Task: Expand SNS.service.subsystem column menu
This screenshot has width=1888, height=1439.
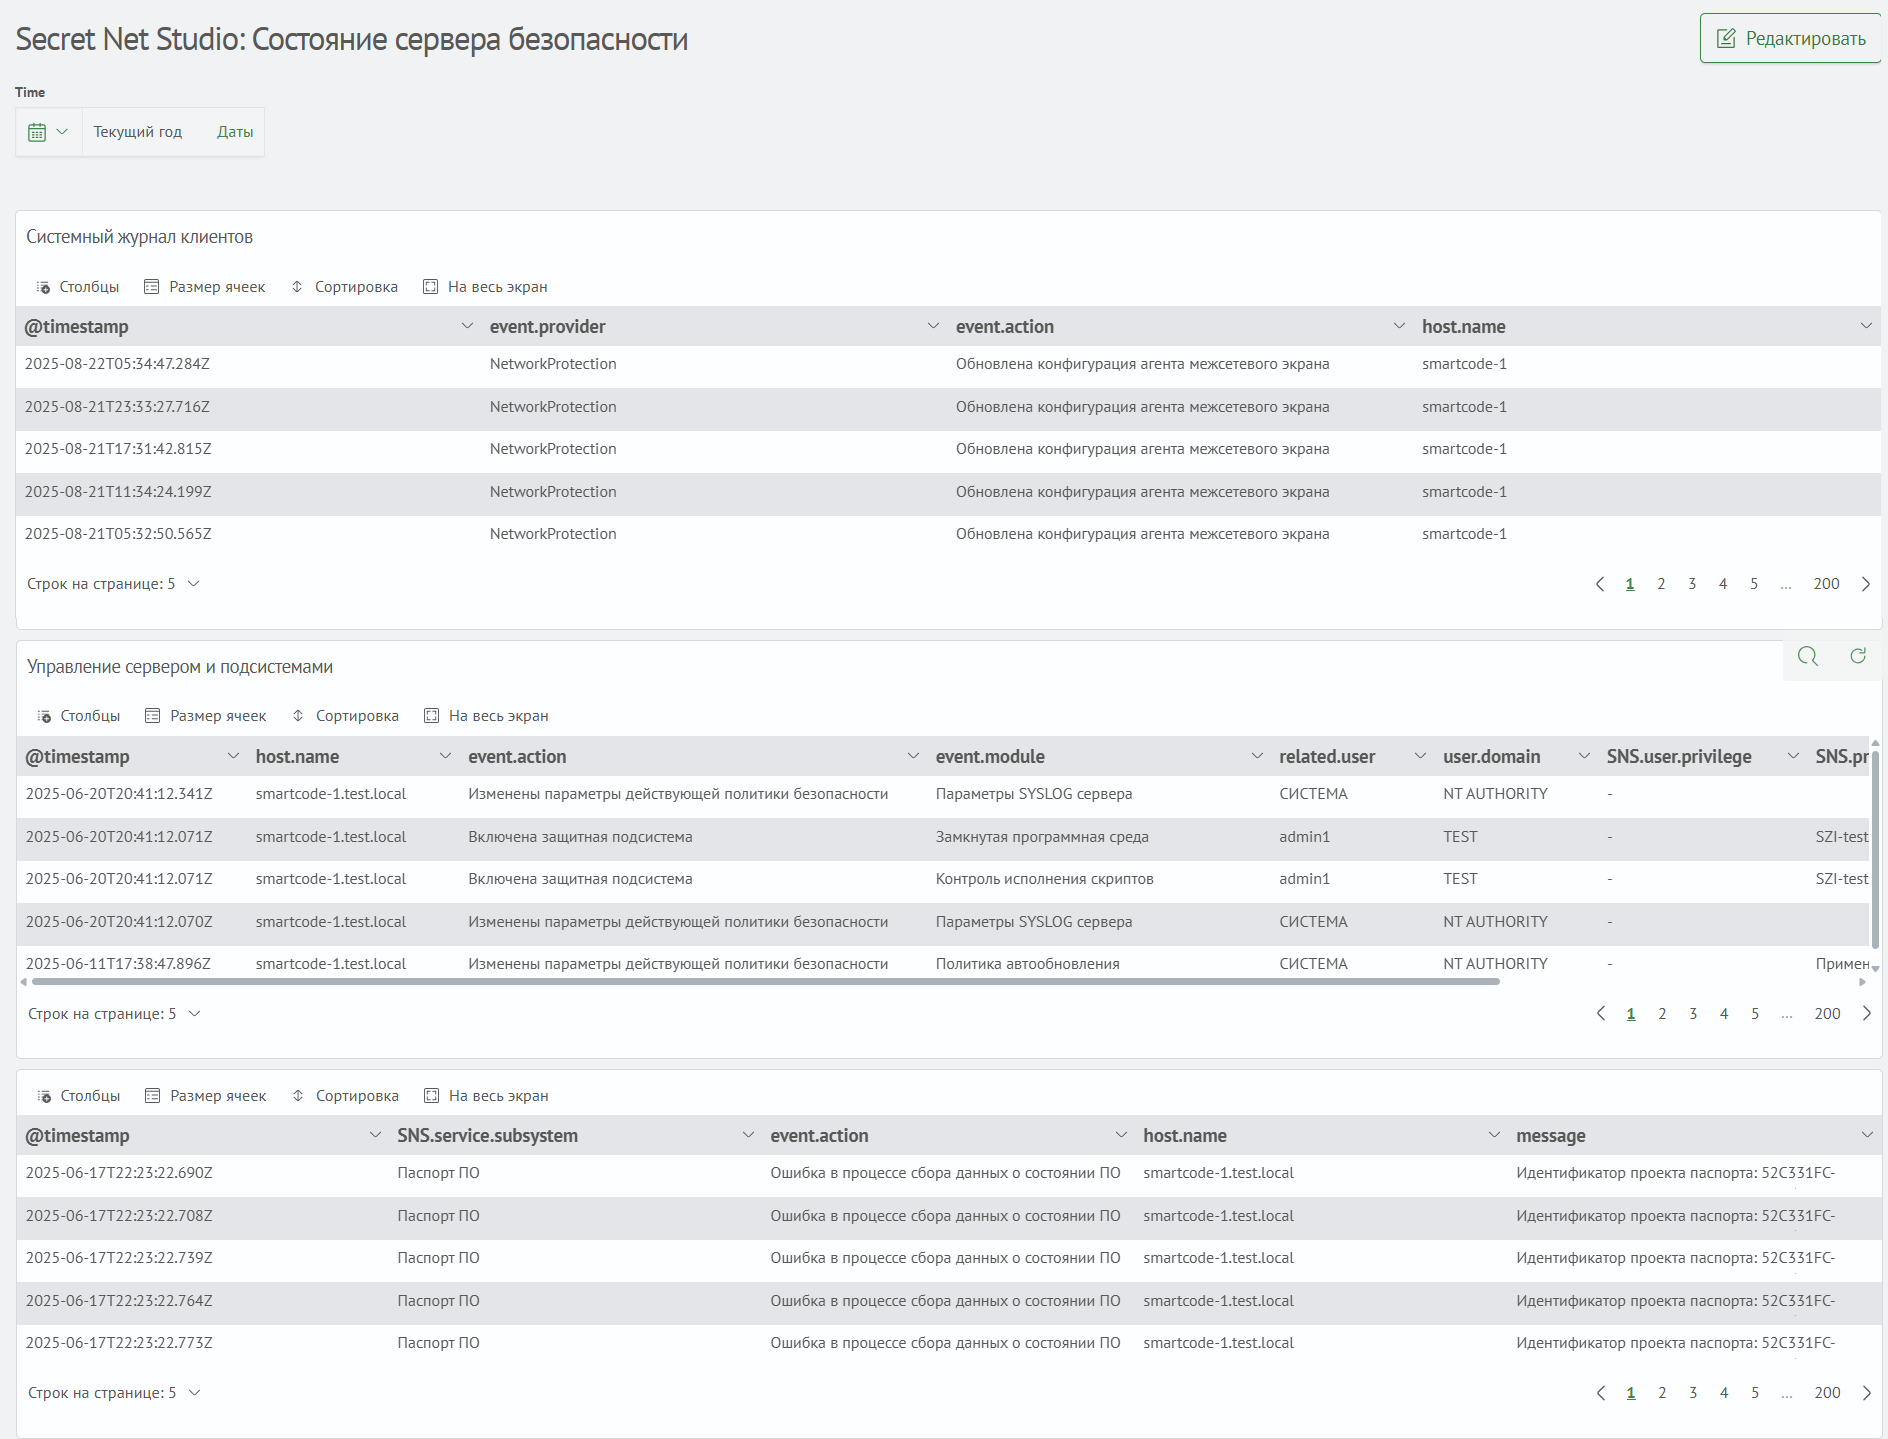Action: tap(748, 1135)
